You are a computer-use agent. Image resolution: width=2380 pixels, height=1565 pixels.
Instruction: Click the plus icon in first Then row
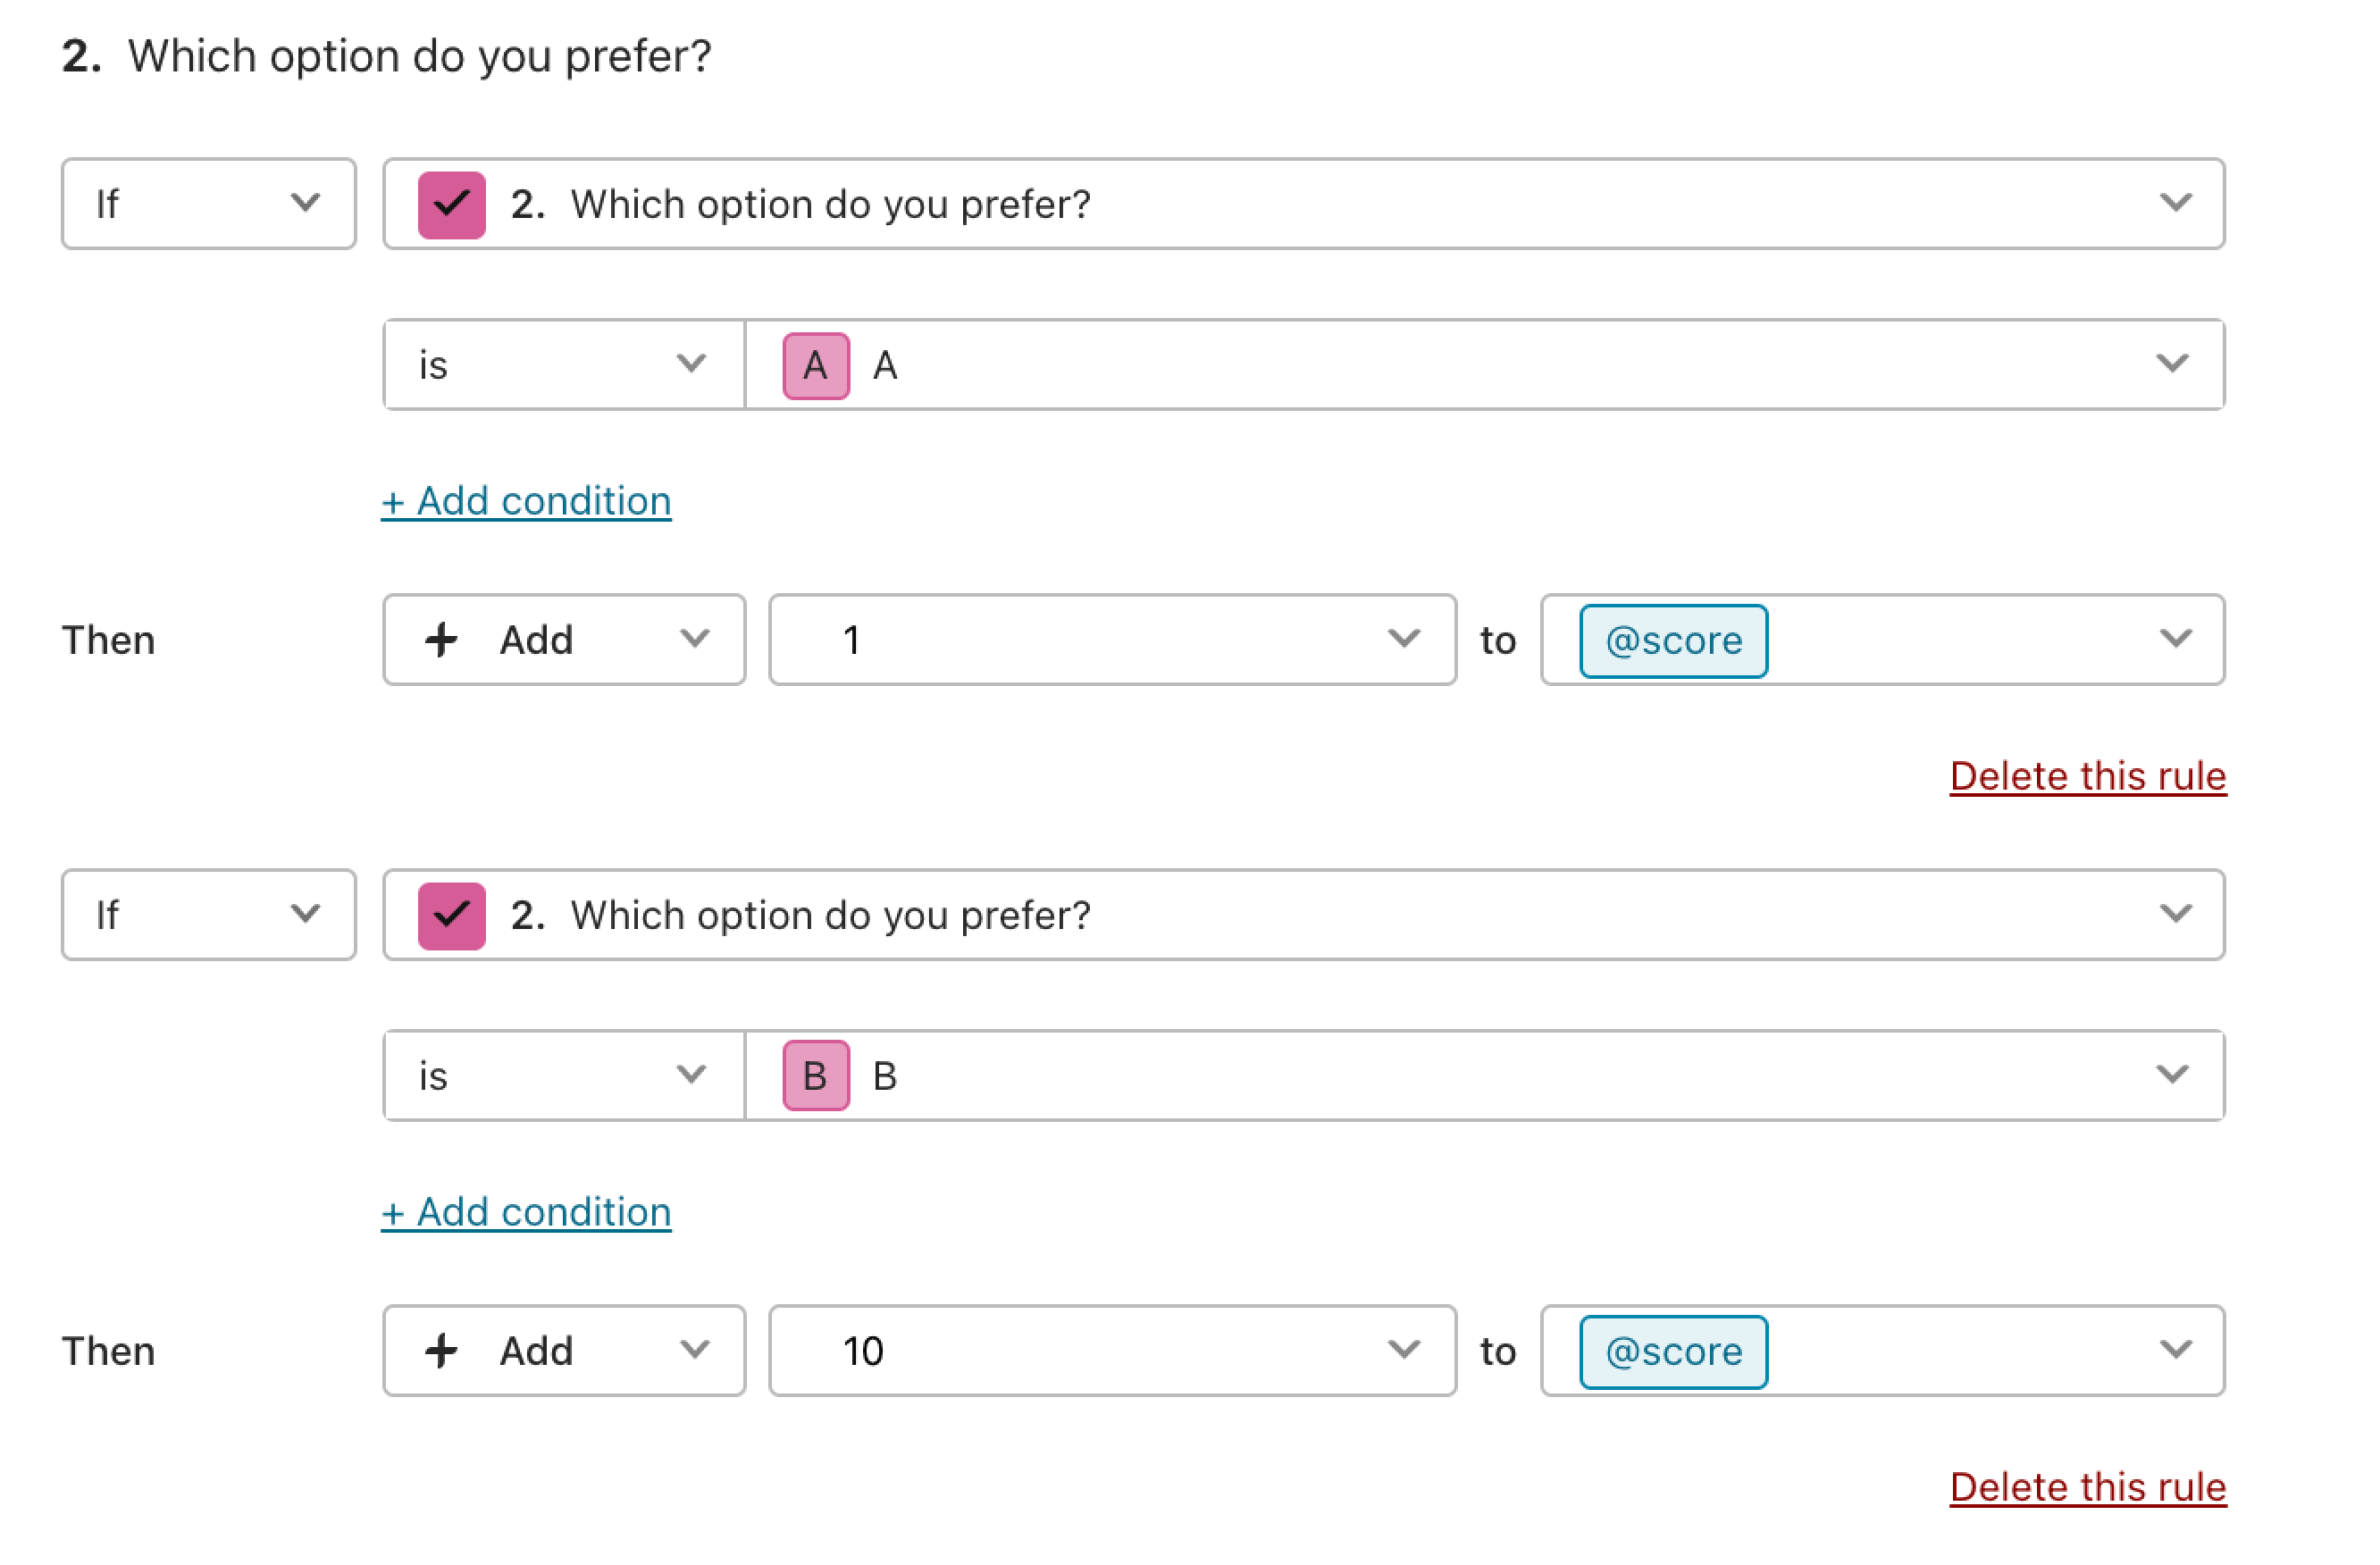tap(441, 639)
